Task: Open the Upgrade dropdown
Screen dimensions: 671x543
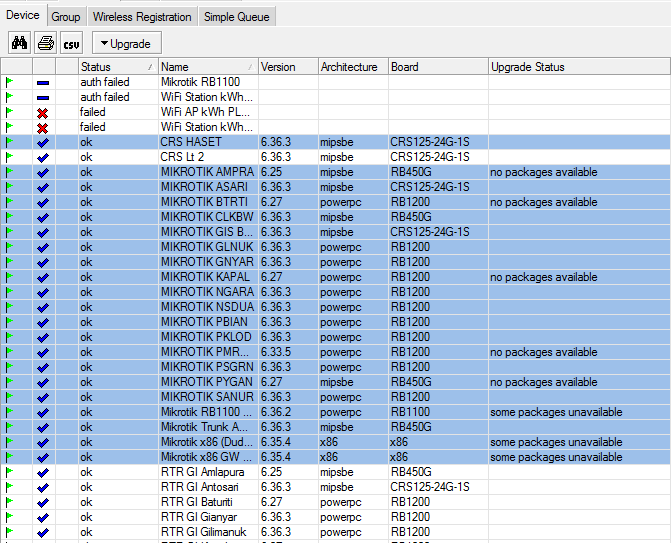Action: click(x=127, y=43)
